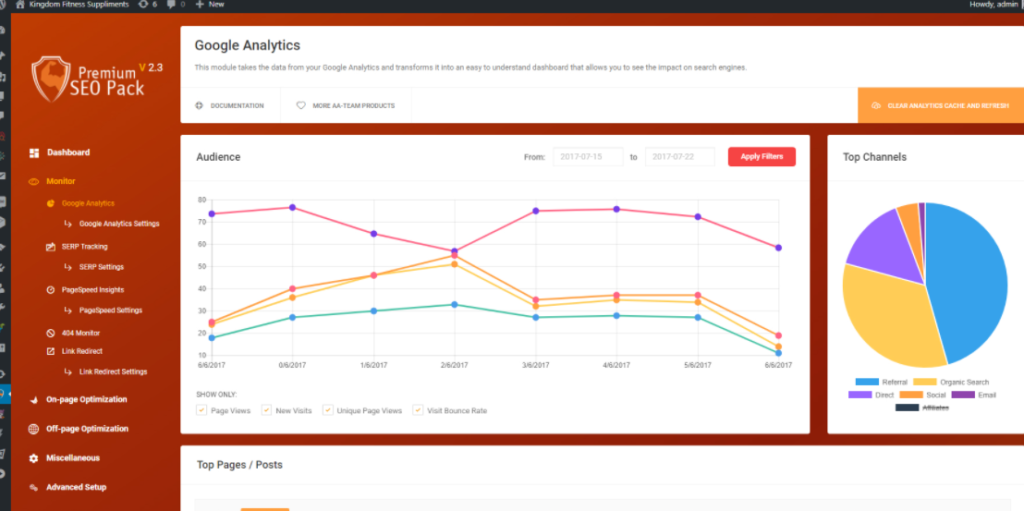Click the home icon beside Kingdom Fitness Suppliments
Image resolution: width=1024 pixels, height=511 pixels.
pyautogui.click(x=20, y=4)
